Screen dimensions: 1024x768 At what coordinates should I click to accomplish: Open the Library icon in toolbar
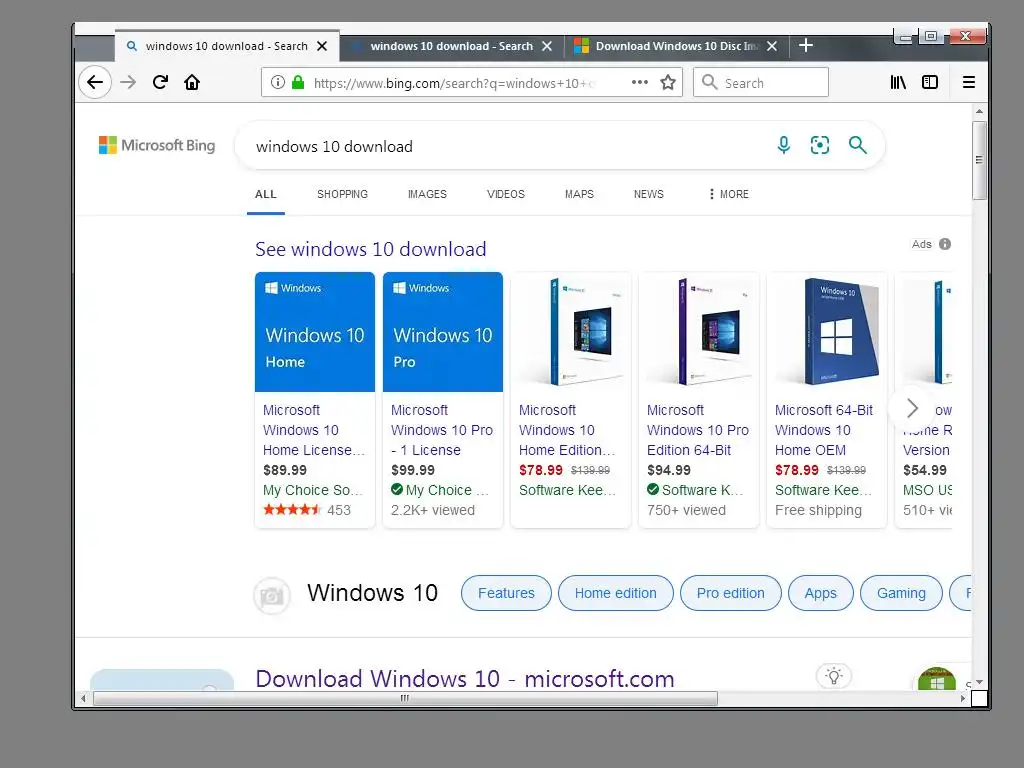898,82
